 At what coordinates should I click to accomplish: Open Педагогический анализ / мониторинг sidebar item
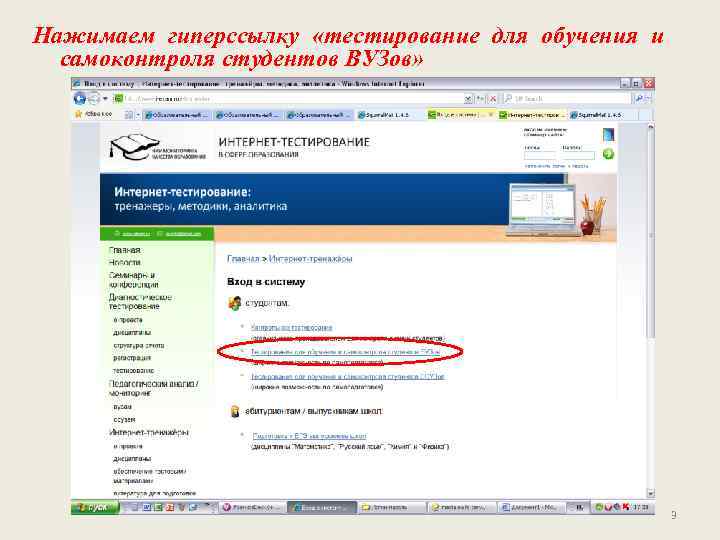click(x=153, y=388)
